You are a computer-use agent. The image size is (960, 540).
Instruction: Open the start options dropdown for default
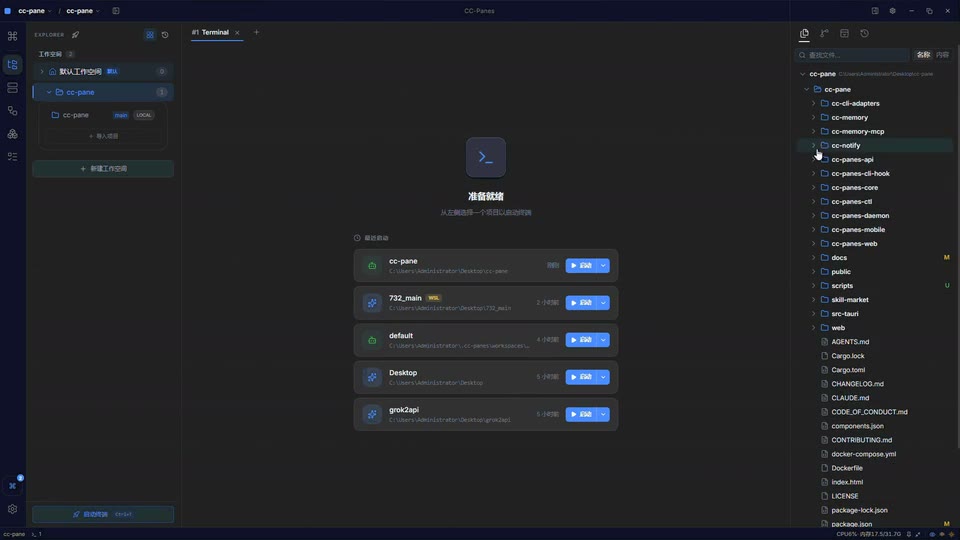pos(603,340)
